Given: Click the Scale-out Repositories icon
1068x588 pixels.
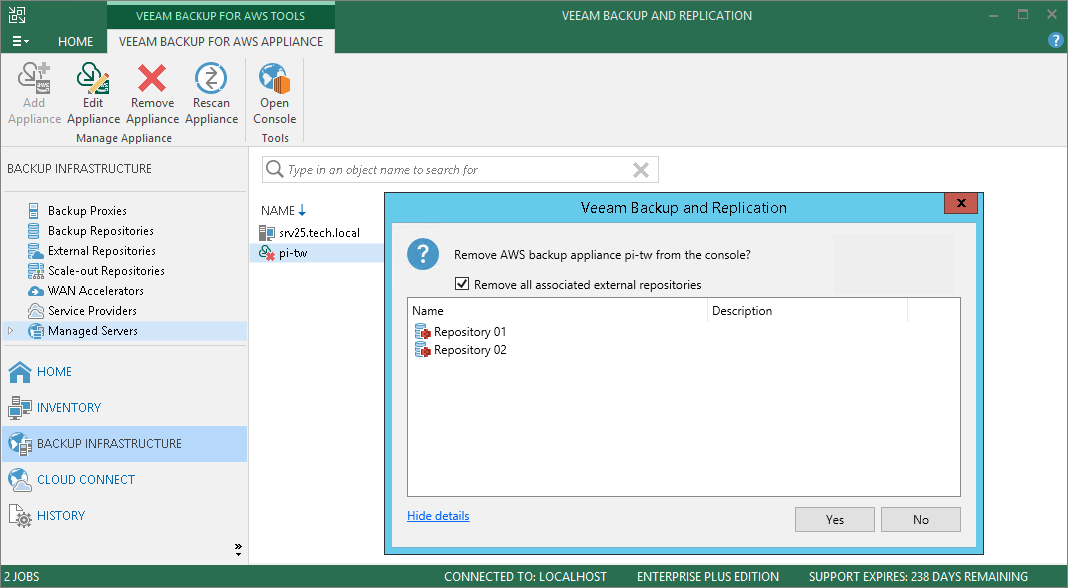Looking at the screenshot, I should [x=35, y=270].
